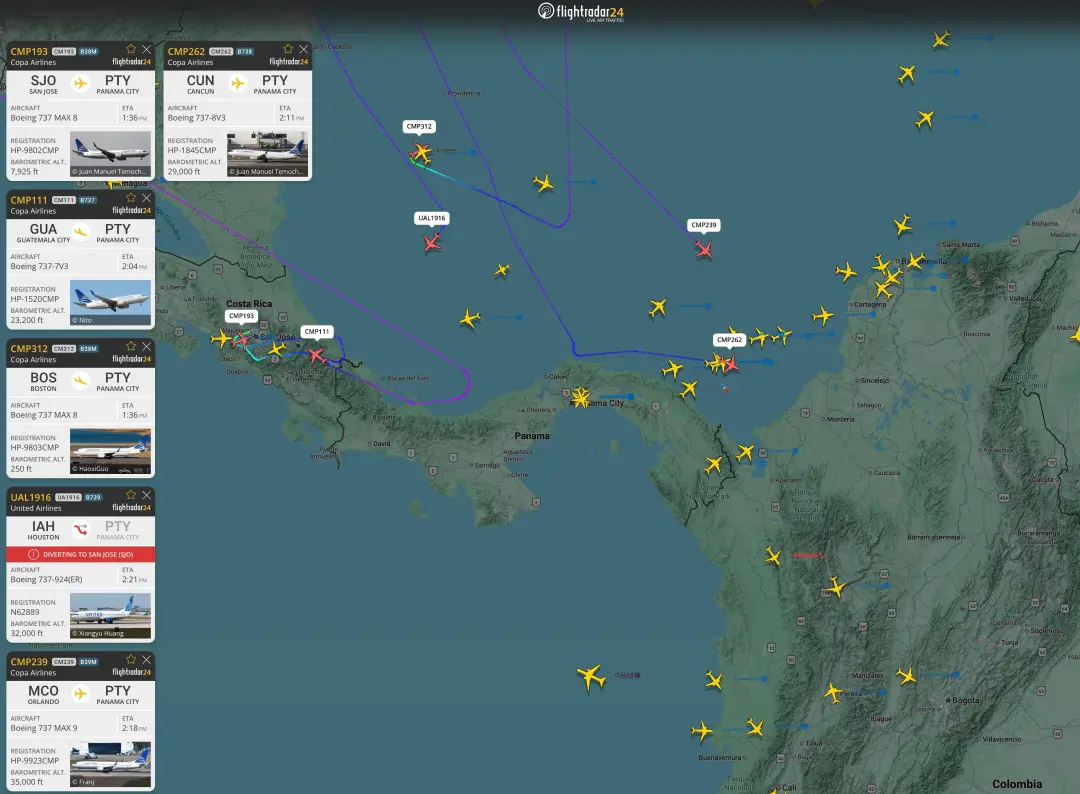Image resolution: width=1080 pixels, height=794 pixels.
Task: Open the aircraft photo on CMP193 card
Action: click(x=110, y=154)
